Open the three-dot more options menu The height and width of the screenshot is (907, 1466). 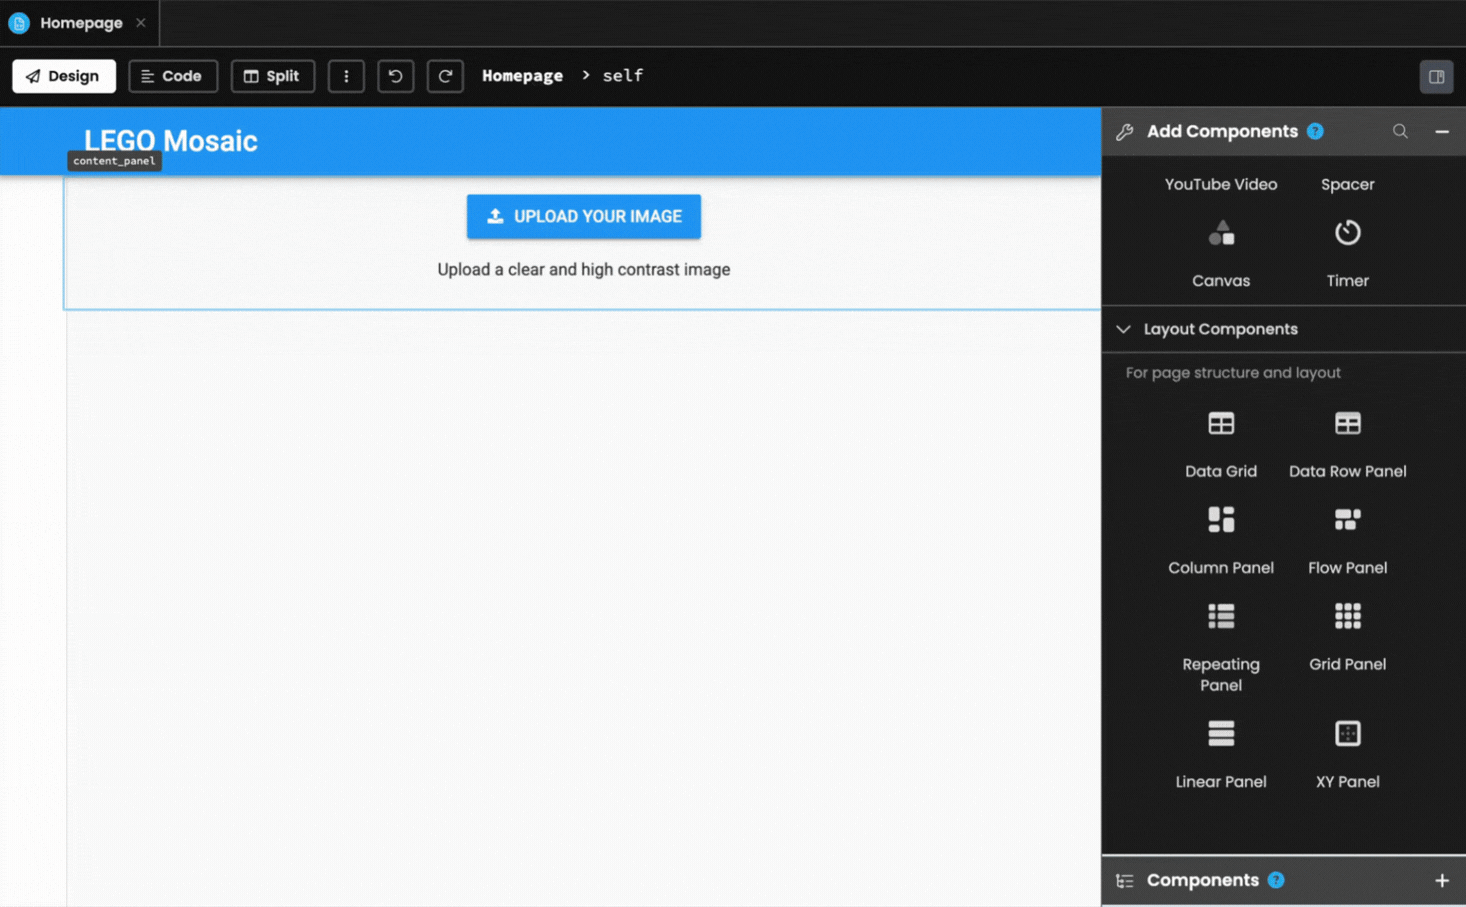tap(346, 76)
